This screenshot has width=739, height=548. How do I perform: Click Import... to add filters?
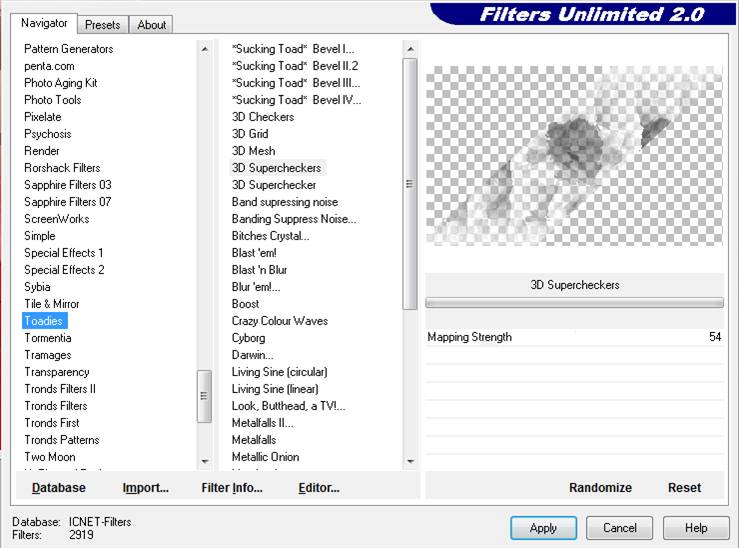[145, 488]
